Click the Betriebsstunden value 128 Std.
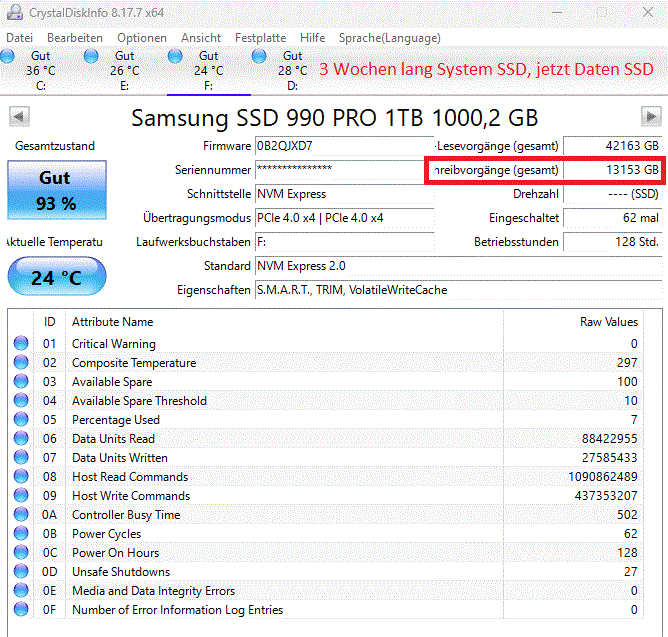 pyautogui.click(x=613, y=242)
